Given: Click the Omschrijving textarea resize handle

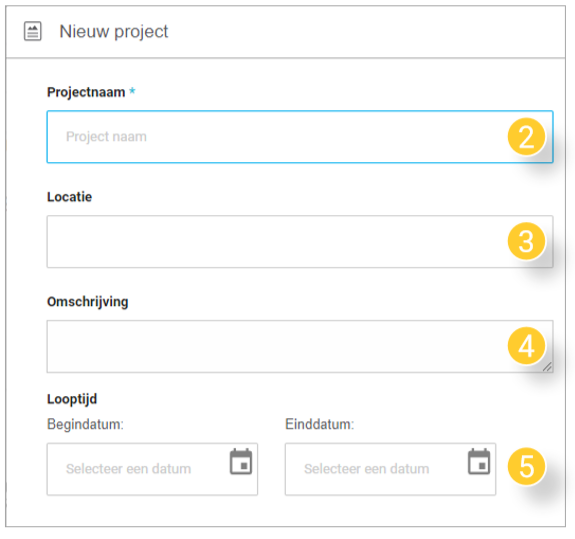Looking at the screenshot, I should pos(547,367).
